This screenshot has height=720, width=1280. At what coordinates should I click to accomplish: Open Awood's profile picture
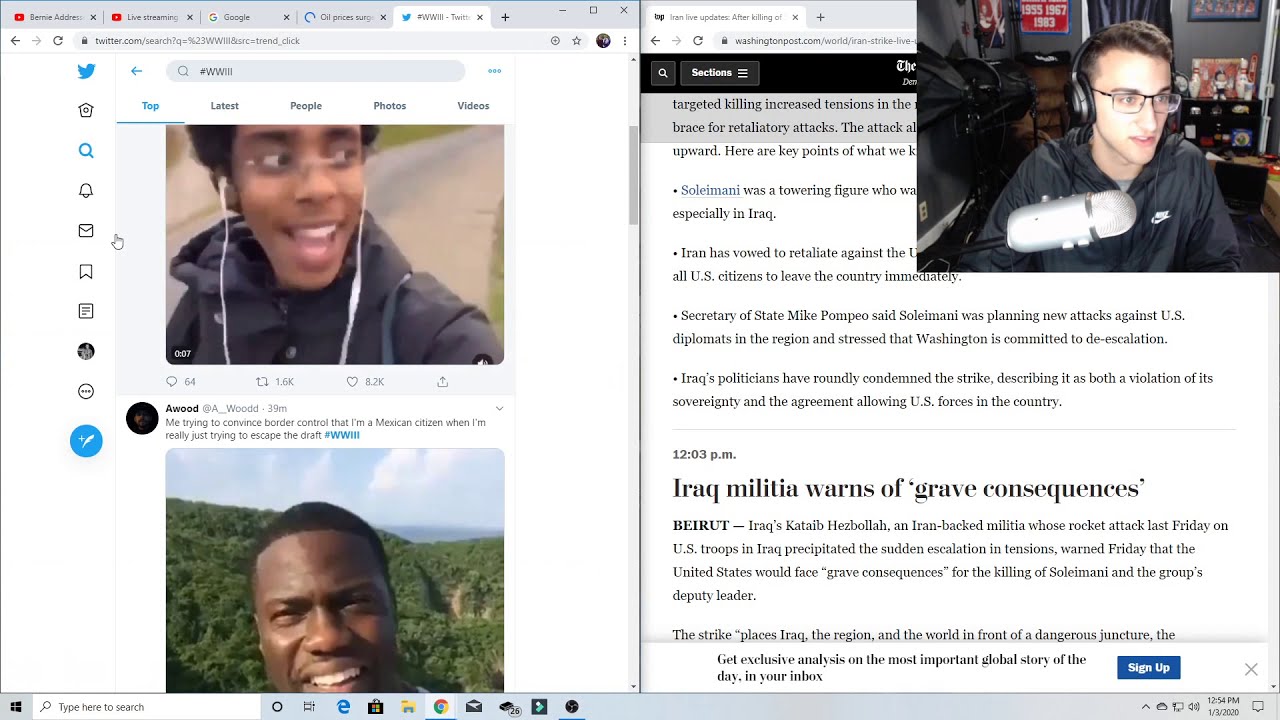142,418
